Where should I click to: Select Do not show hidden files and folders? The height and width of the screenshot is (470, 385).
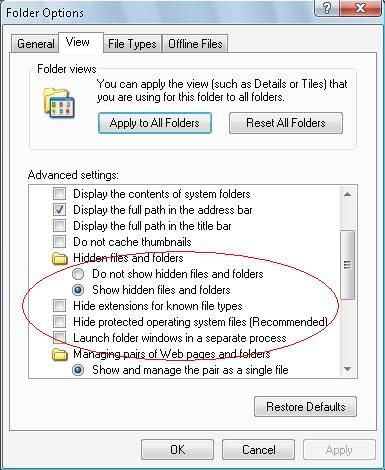point(78,274)
